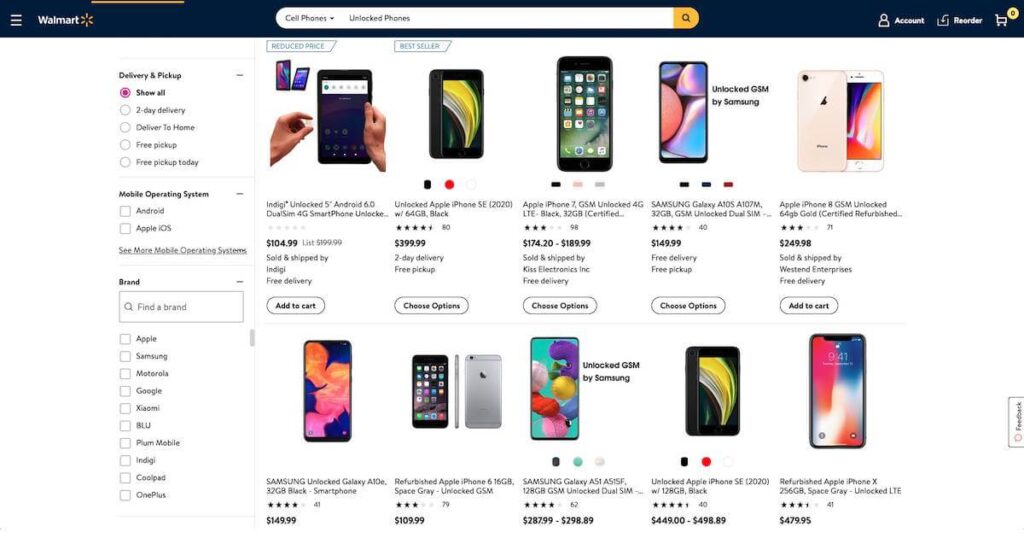Check the Android operating system box

click(x=125, y=211)
